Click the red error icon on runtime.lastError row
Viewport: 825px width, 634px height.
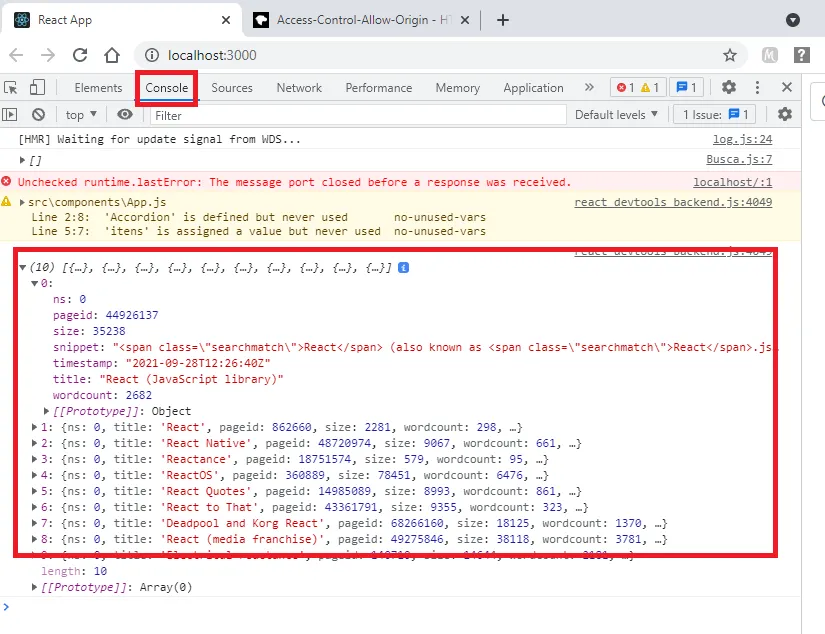pos(6,182)
